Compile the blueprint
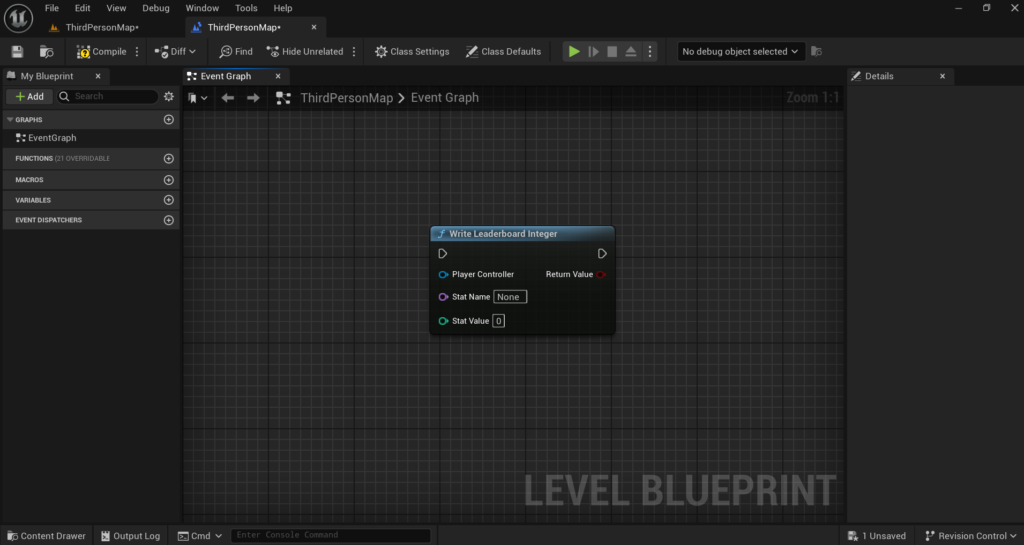The image size is (1024, 545). [x=101, y=52]
